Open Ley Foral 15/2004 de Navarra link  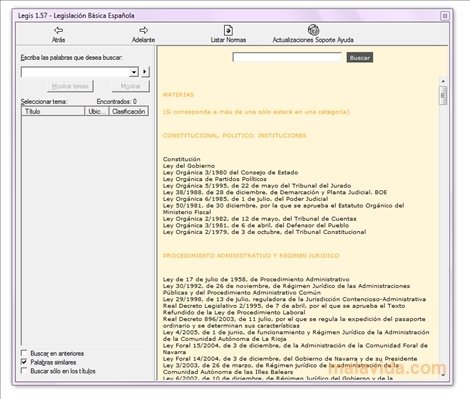pos(295,349)
